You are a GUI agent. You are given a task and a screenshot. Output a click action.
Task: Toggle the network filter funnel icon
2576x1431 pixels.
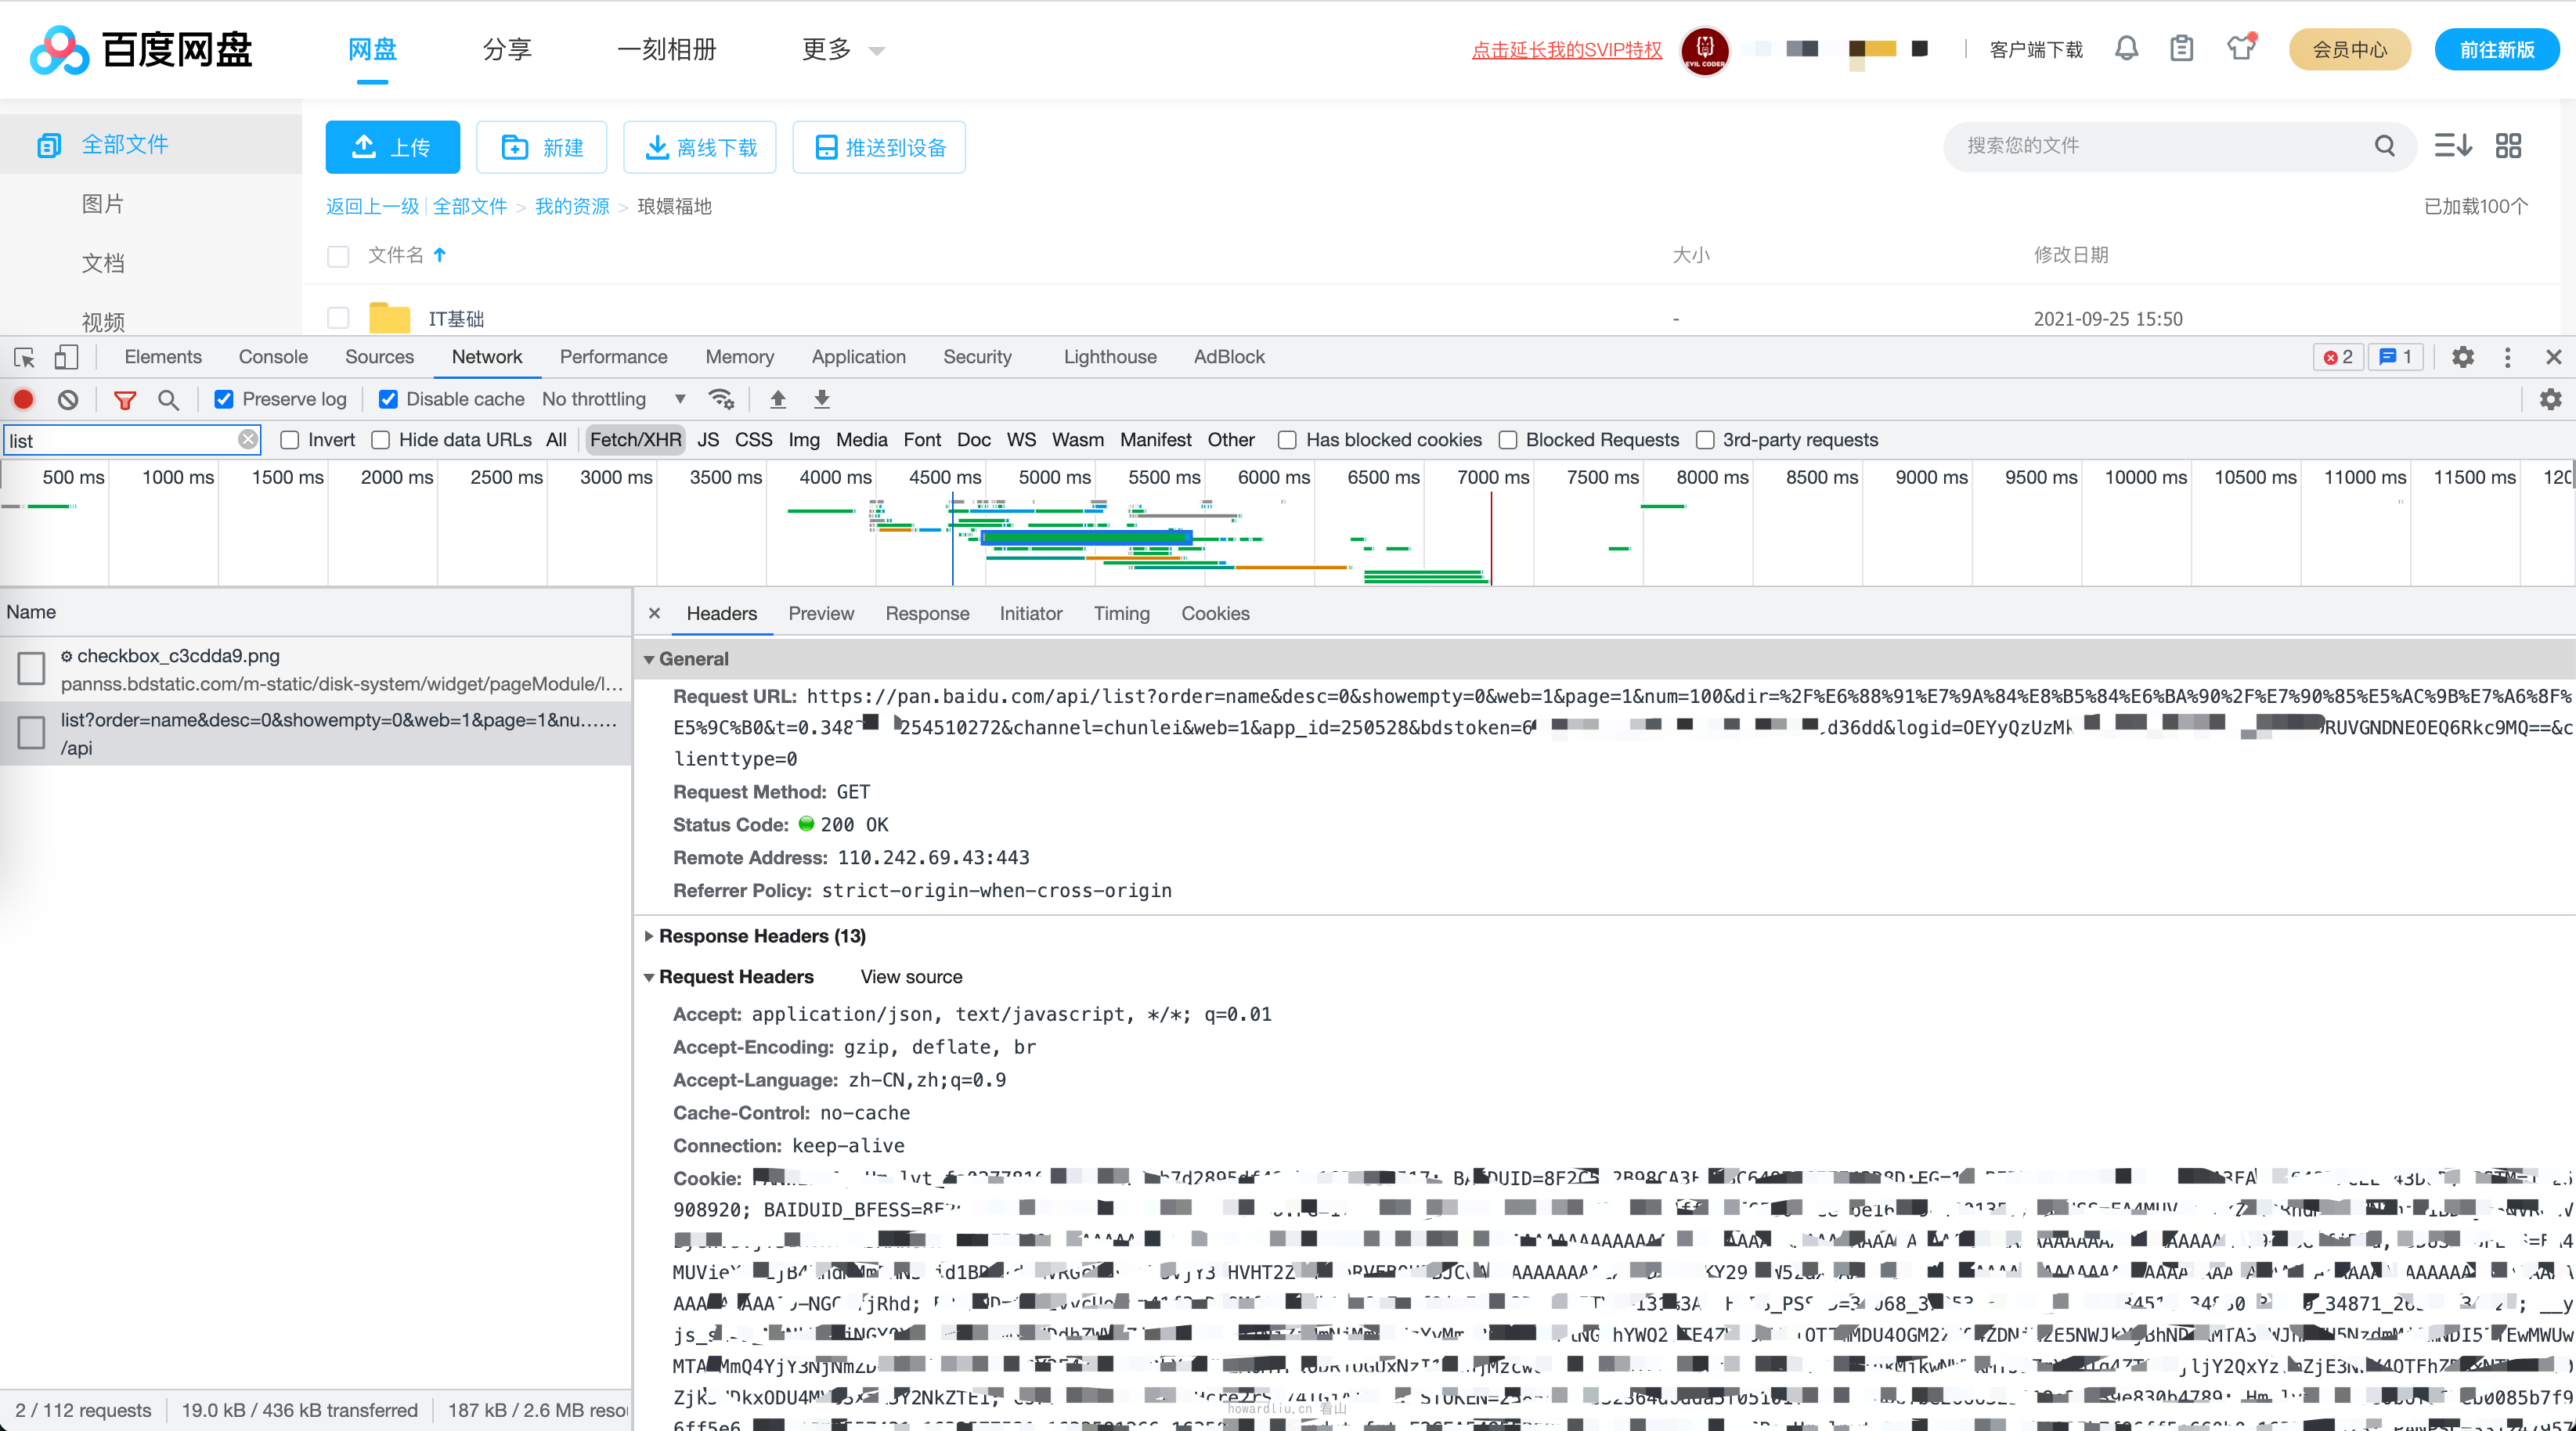pyautogui.click(x=125, y=400)
